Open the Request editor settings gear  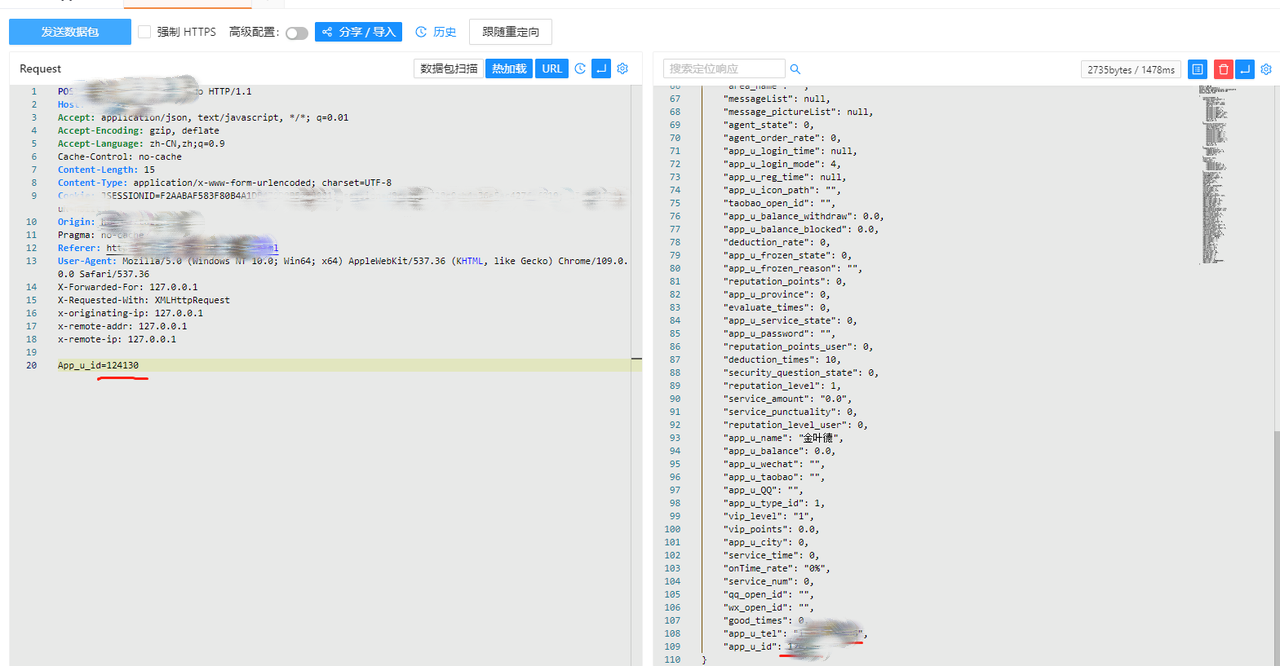(x=622, y=69)
